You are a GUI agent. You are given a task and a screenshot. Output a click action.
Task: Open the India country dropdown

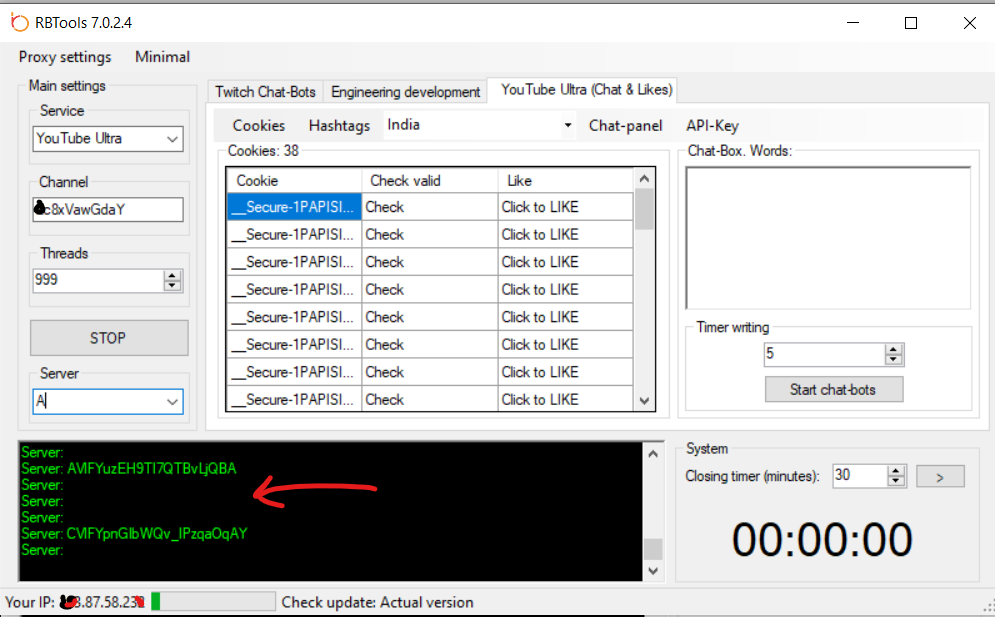[x=568, y=126]
